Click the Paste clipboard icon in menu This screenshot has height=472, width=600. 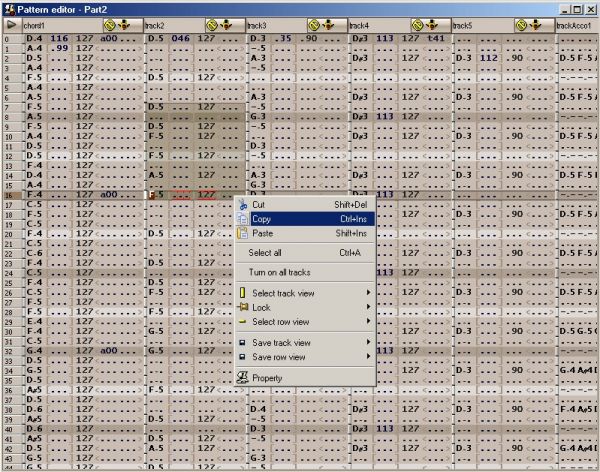242,233
